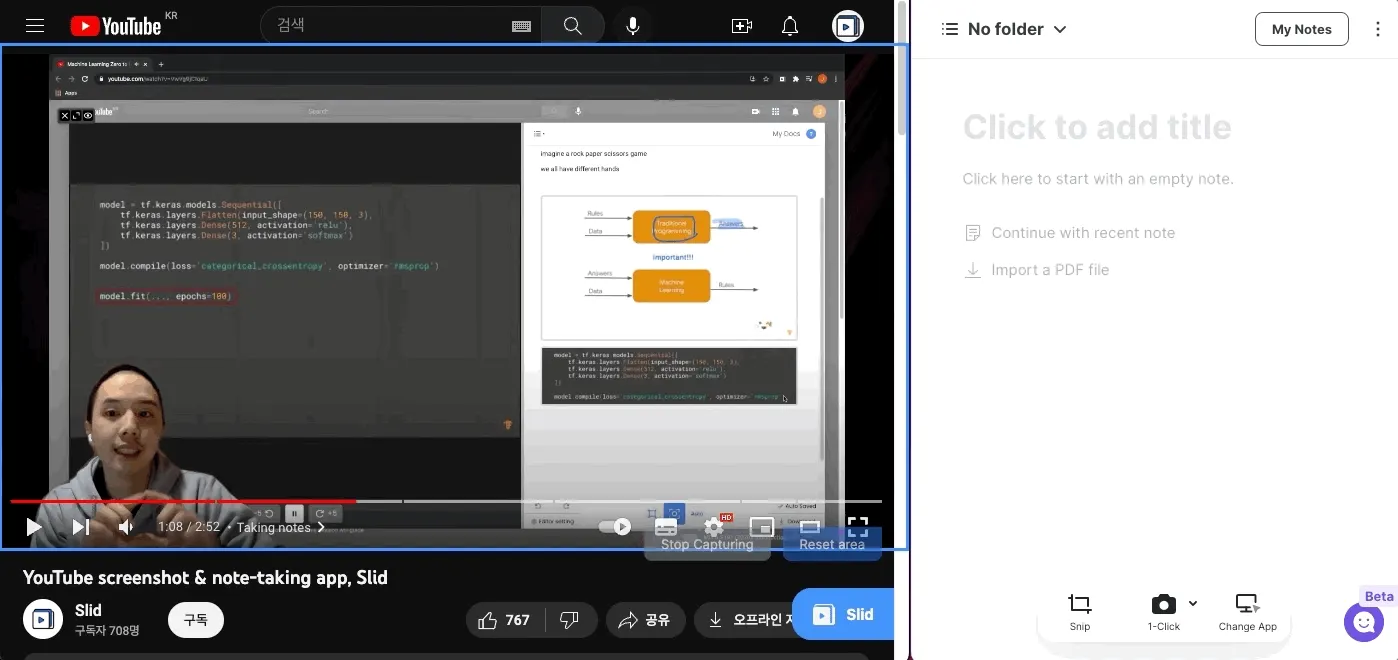Click Change App in the Slid toolbar
The image size is (1398, 660).
click(x=1247, y=612)
